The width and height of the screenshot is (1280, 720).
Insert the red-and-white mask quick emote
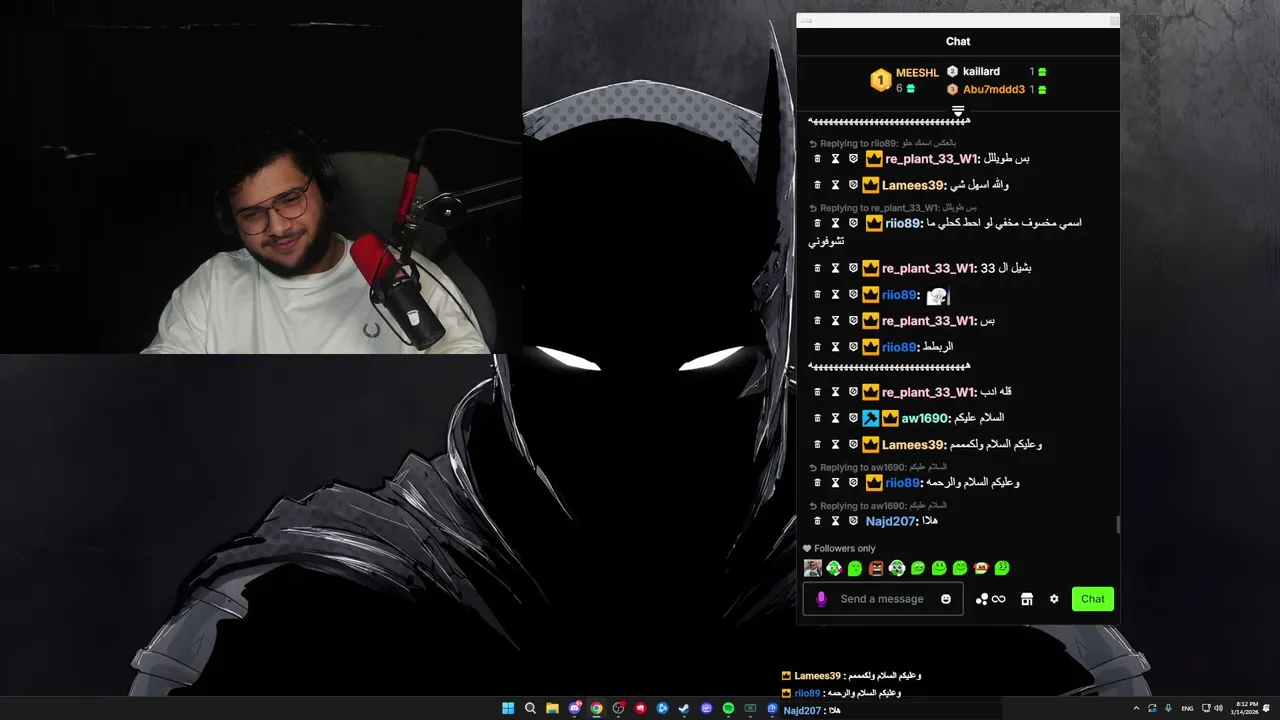981,568
